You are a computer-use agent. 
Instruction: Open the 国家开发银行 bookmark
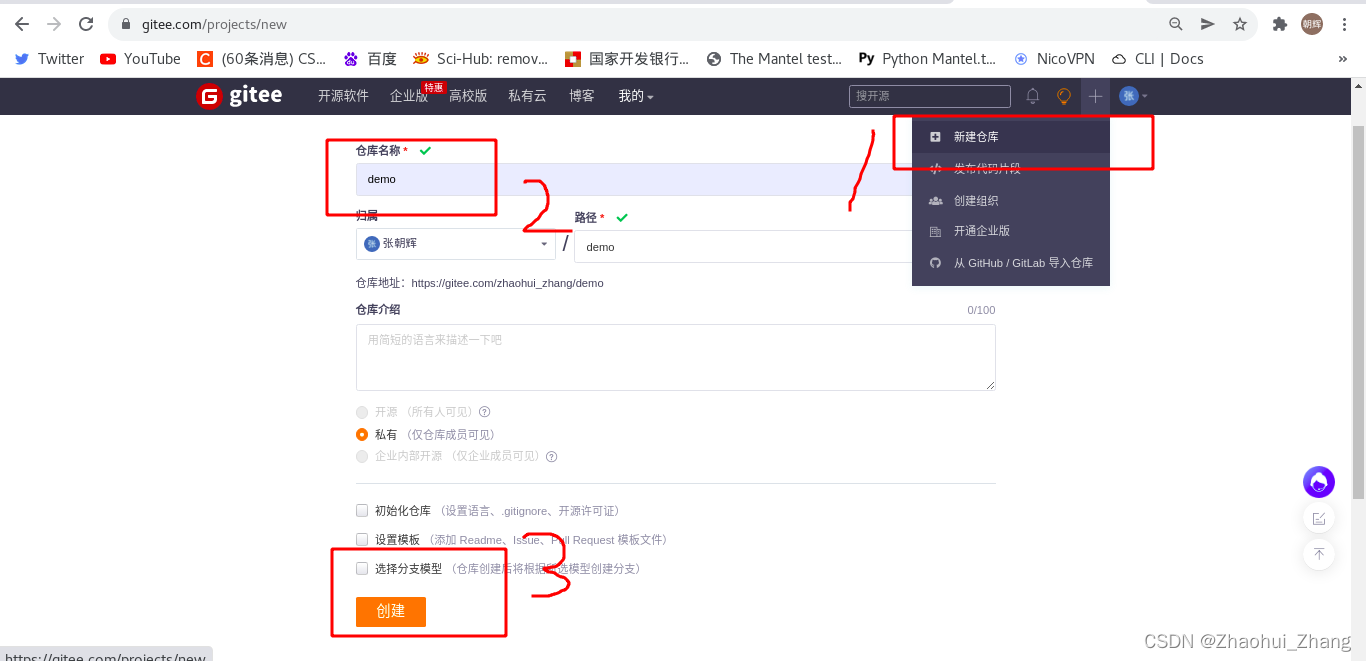pyautogui.click(x=627, y=59)
